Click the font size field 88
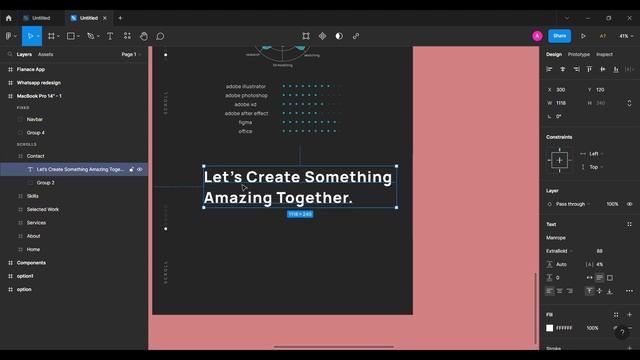The width and height of the screenshot is (640, 360). 599,251
